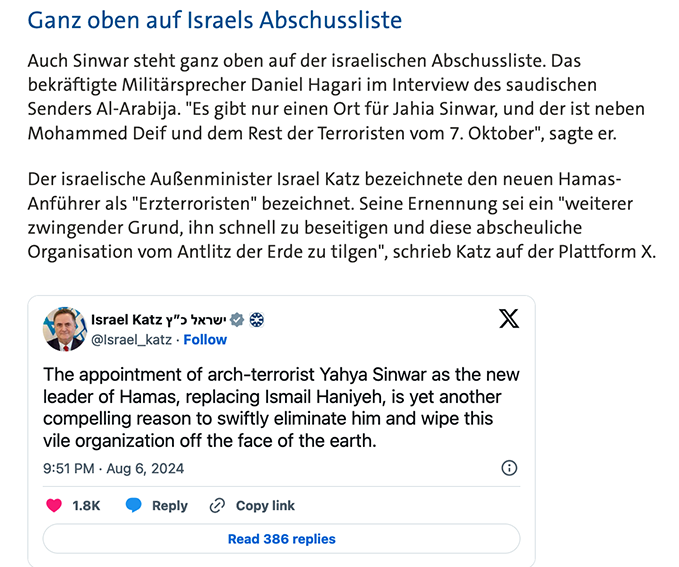Click the Read 386 replies button
This screenshot has width=679, height=567.
(281, 539)
